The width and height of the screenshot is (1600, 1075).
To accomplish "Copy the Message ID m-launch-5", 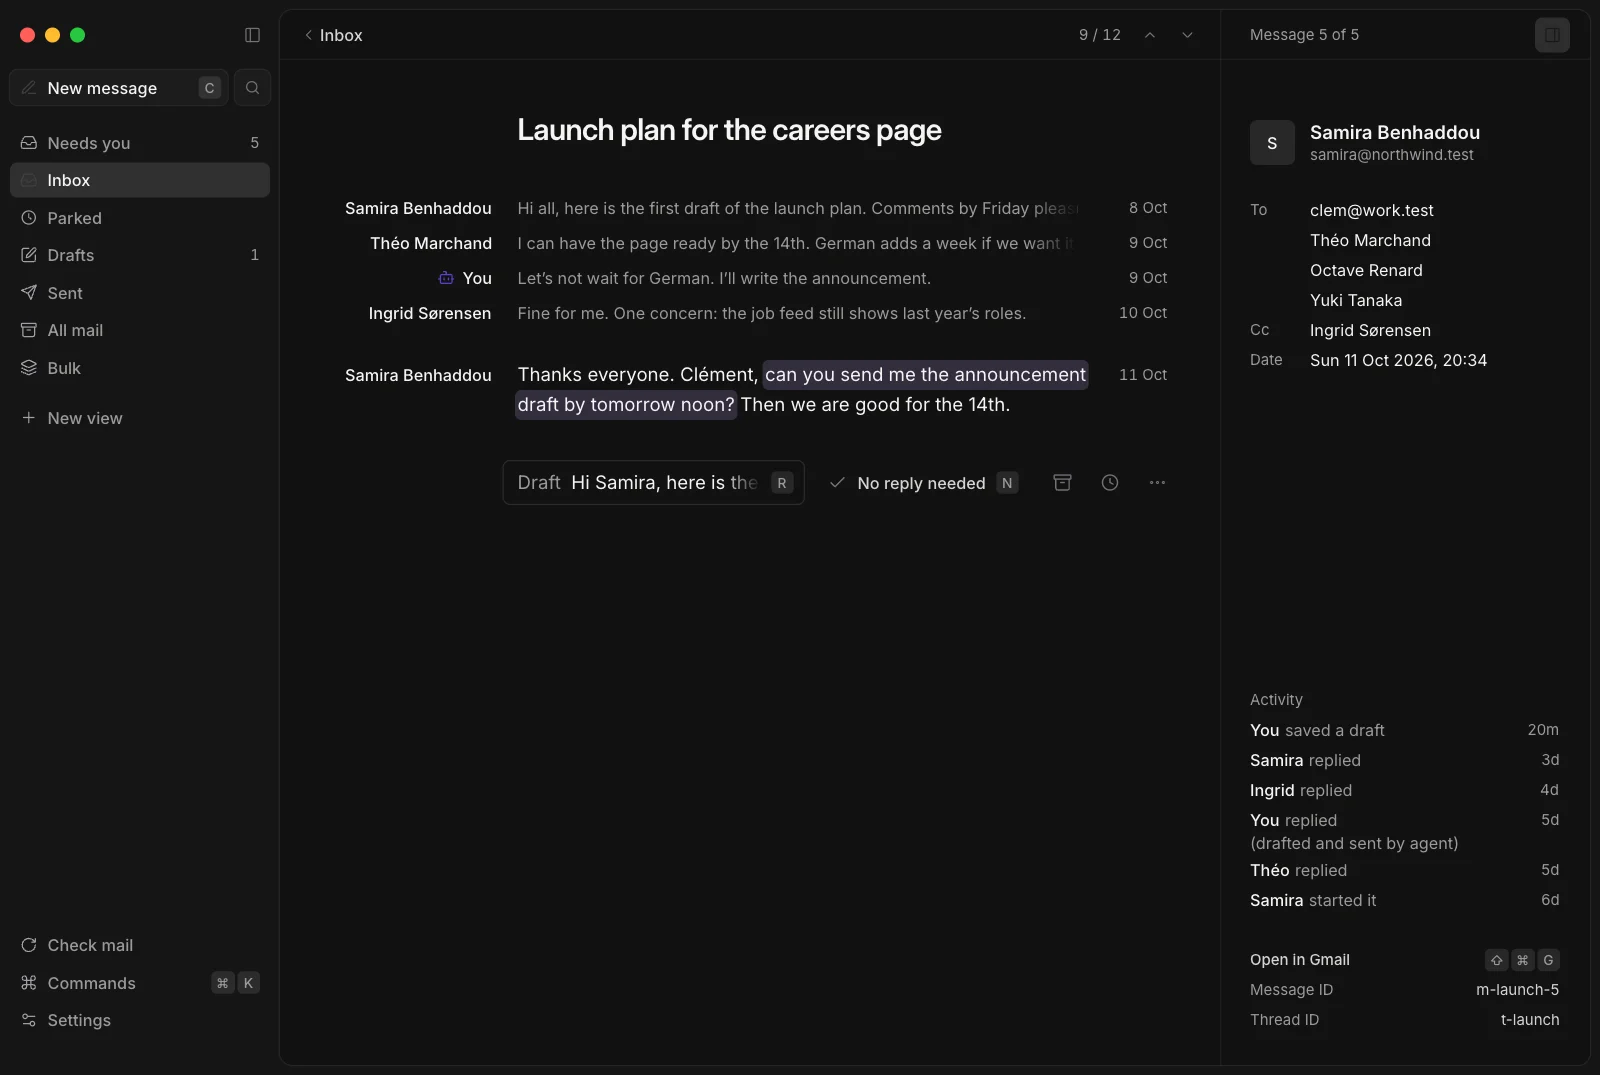I will 1517,990.
